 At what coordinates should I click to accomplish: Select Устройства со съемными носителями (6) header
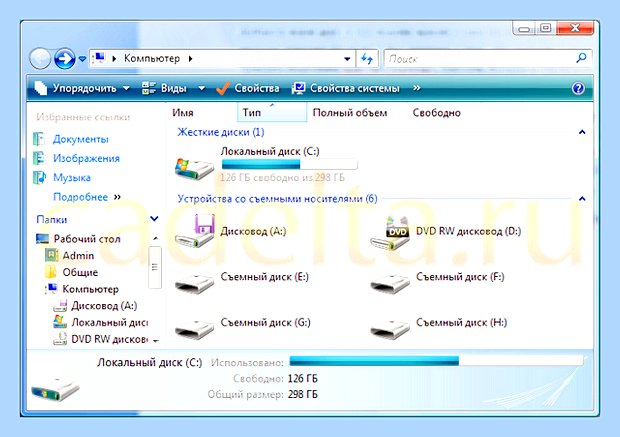click(x=277, y=199)
